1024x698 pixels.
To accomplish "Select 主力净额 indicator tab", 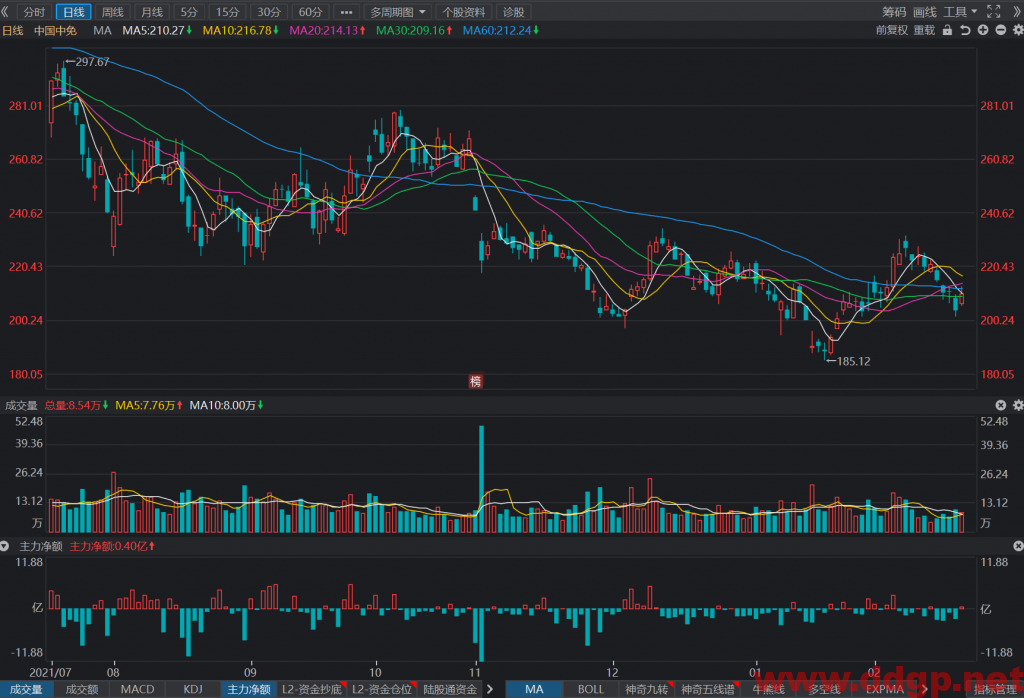I will (x=249, y=689).
